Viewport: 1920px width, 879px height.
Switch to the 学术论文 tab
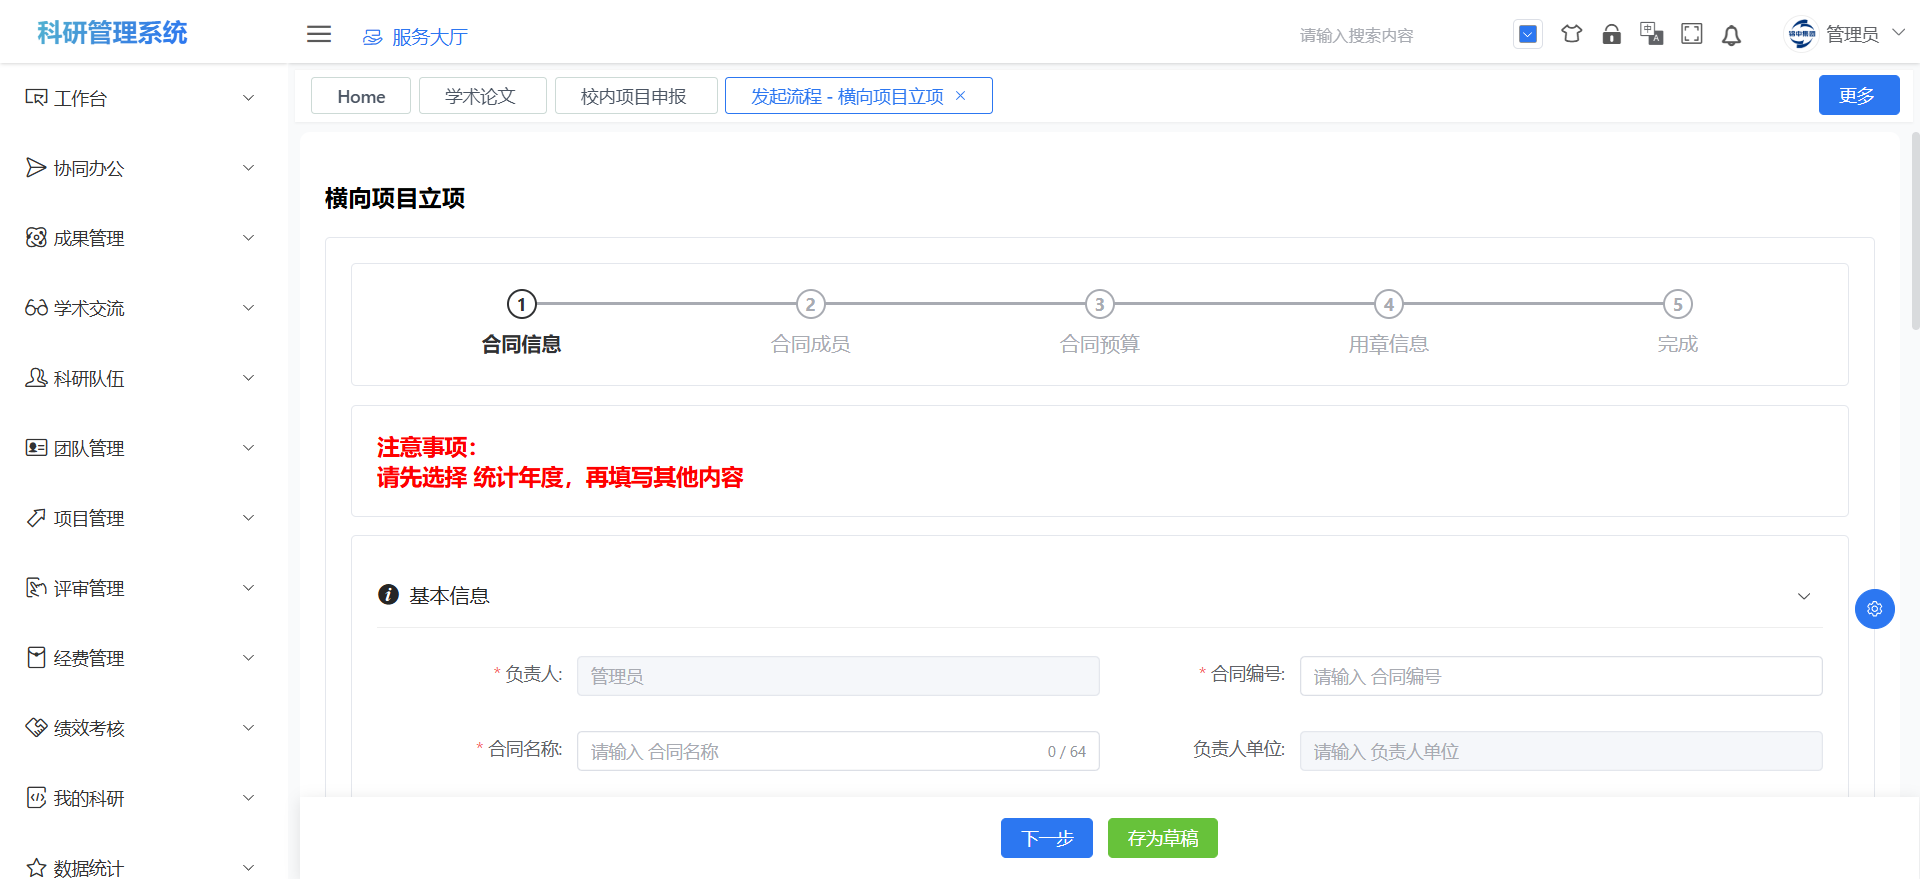[481, 96]
